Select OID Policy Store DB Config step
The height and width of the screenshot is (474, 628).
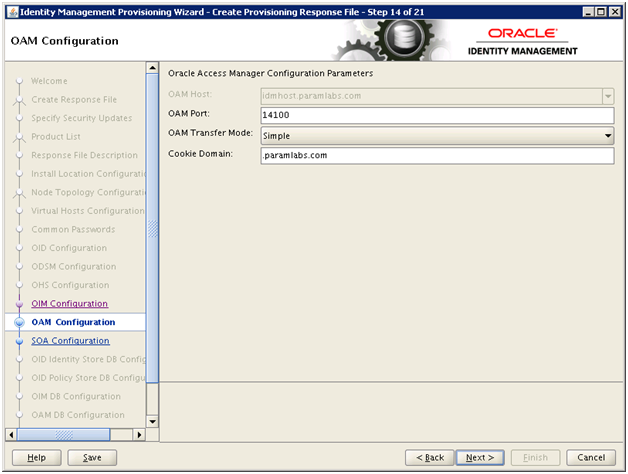point(89,378)
